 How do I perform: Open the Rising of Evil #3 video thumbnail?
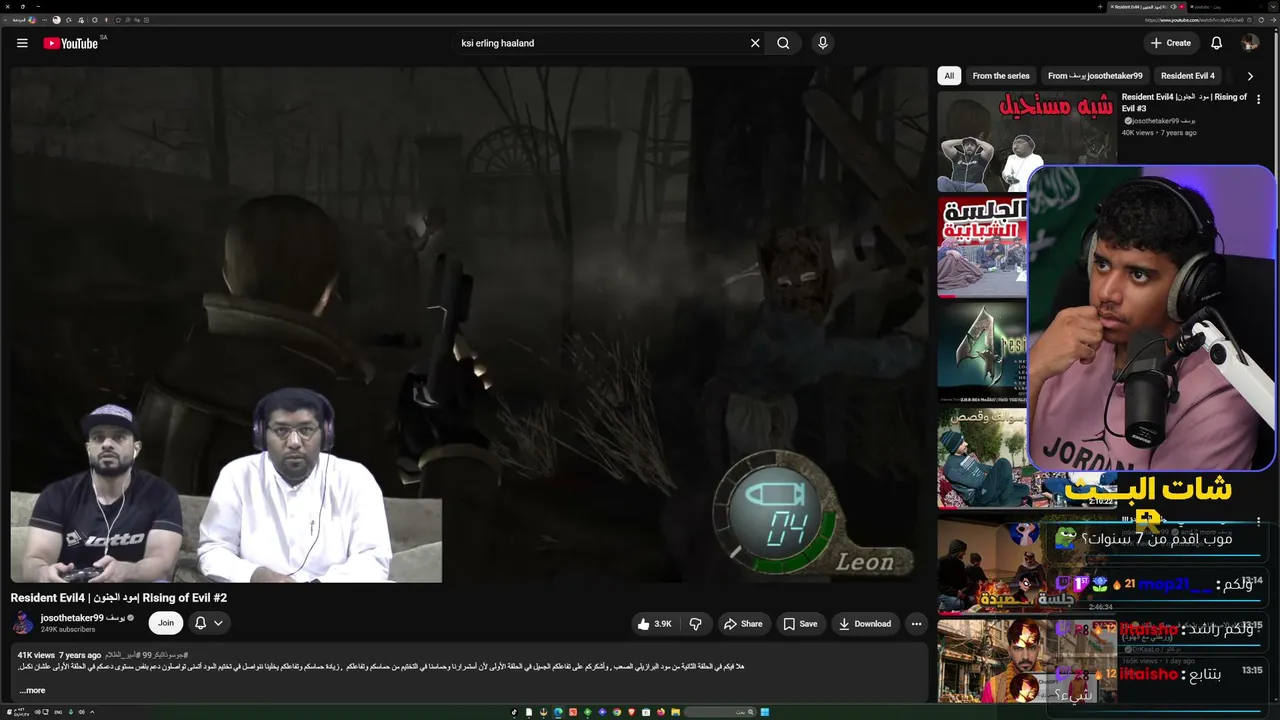[1027, 141]
